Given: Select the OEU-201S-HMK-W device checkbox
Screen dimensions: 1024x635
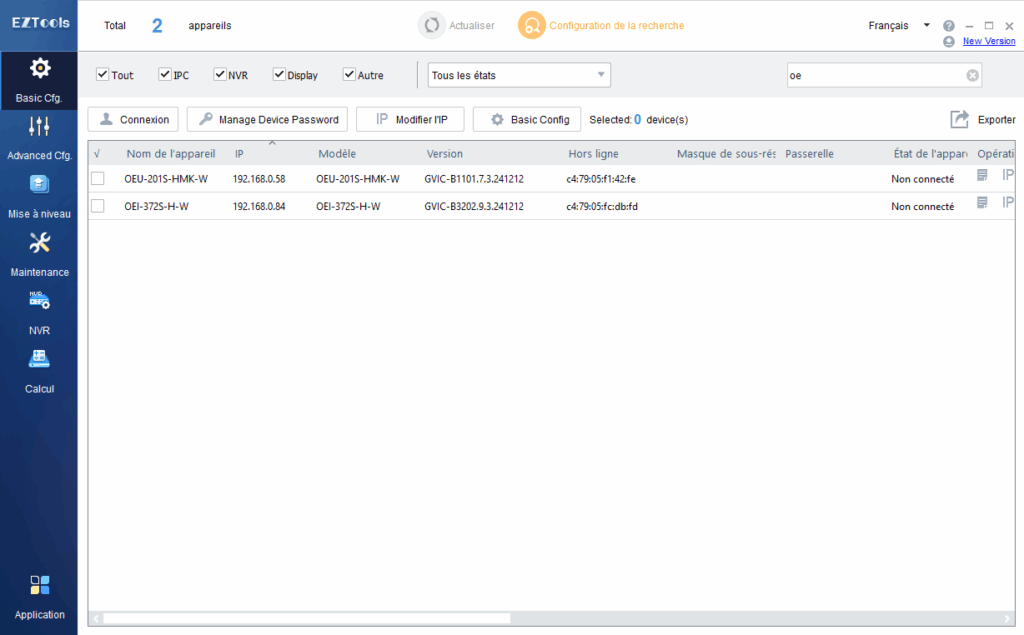Looking at the screenshot, I should click(98, 178).
